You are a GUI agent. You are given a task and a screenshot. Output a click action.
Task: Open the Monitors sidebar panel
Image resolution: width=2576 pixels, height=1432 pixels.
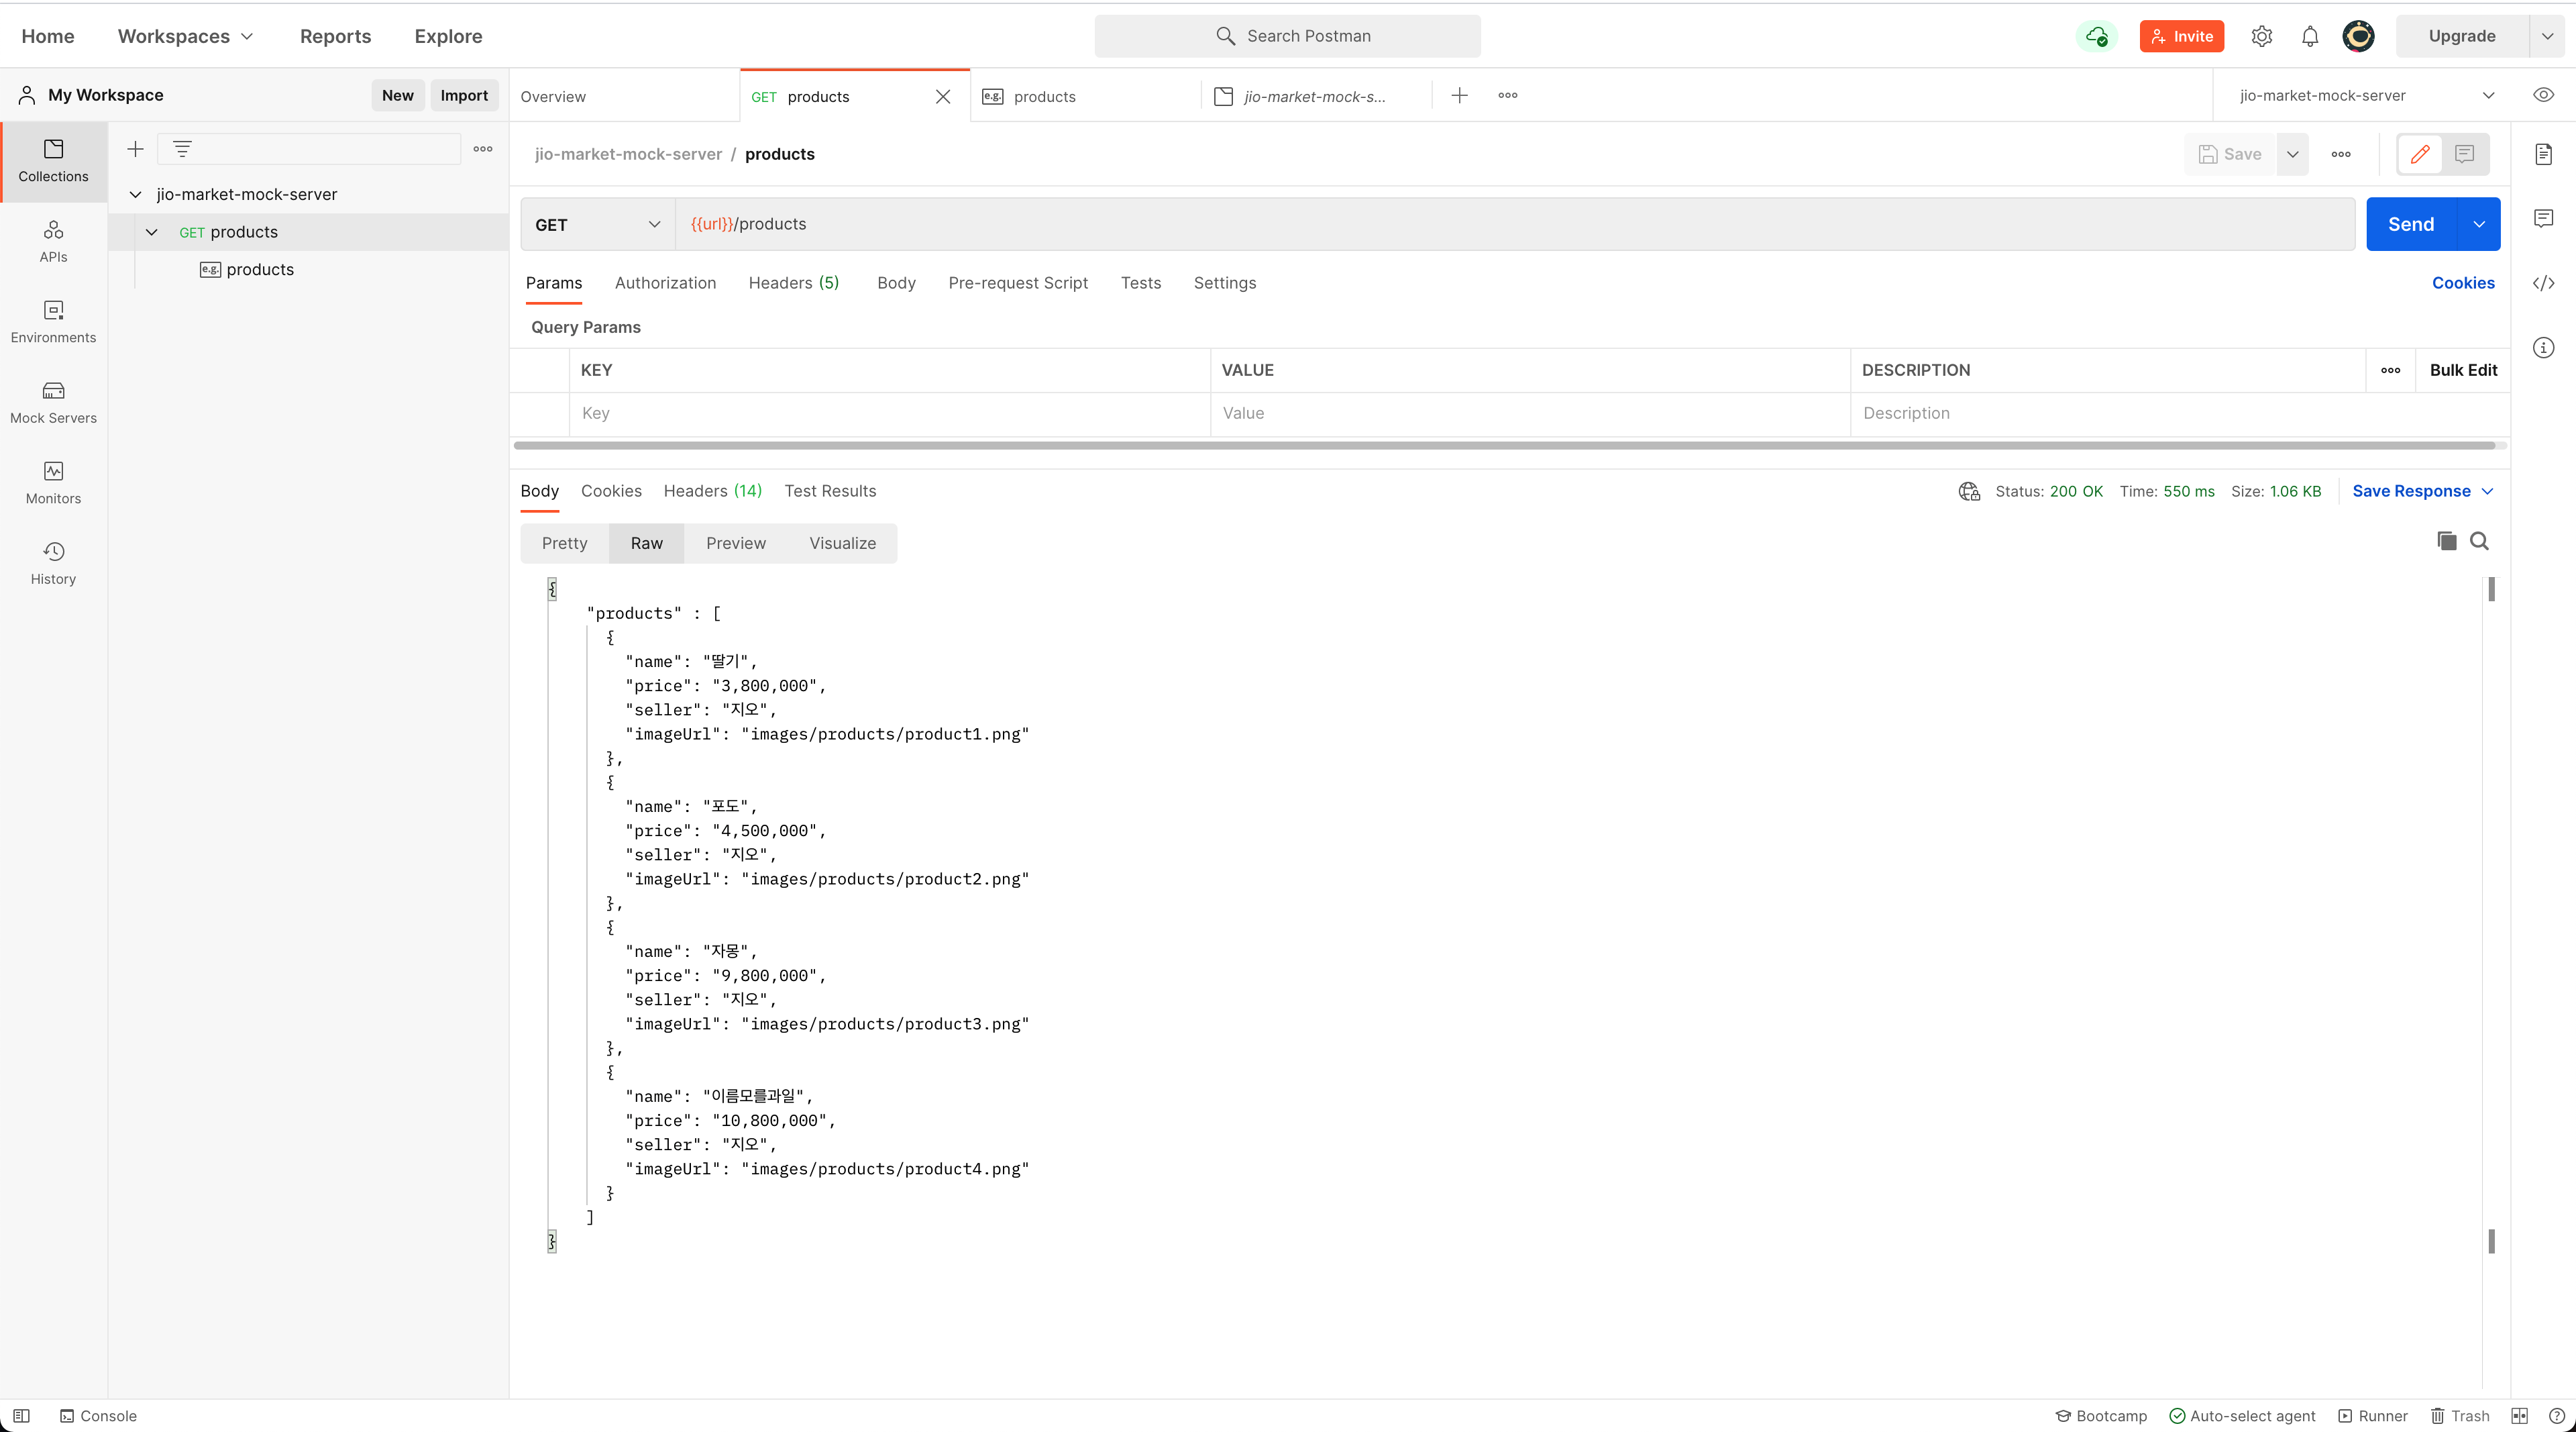(53, 483)
